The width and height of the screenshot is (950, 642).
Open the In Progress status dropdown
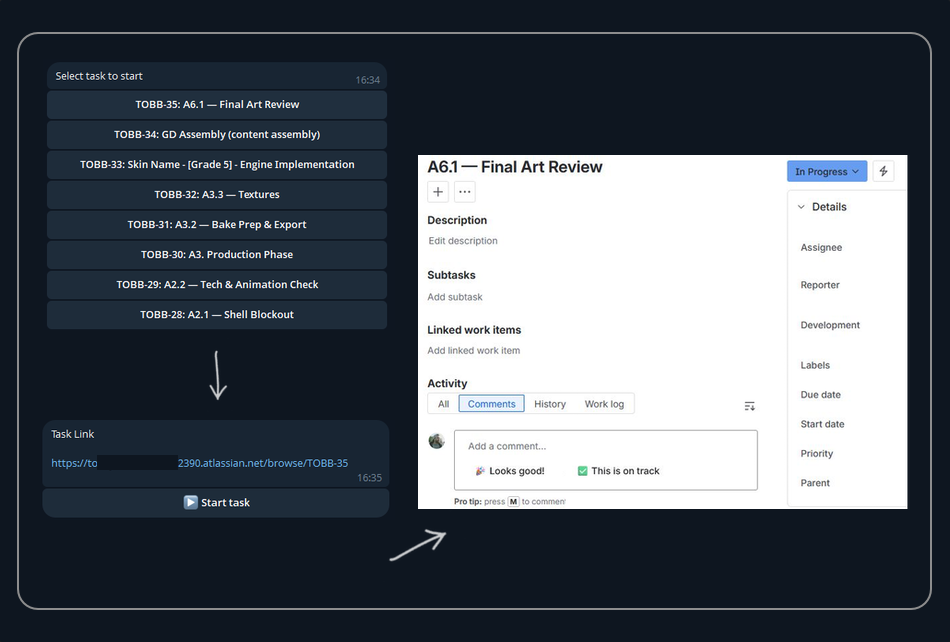[826, 171]
